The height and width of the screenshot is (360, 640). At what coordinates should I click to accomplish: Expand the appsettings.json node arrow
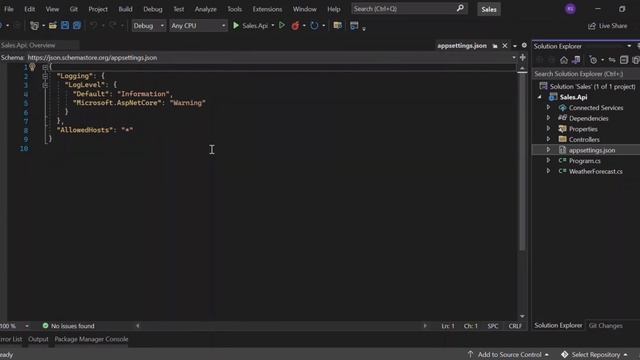click(548, 150)
